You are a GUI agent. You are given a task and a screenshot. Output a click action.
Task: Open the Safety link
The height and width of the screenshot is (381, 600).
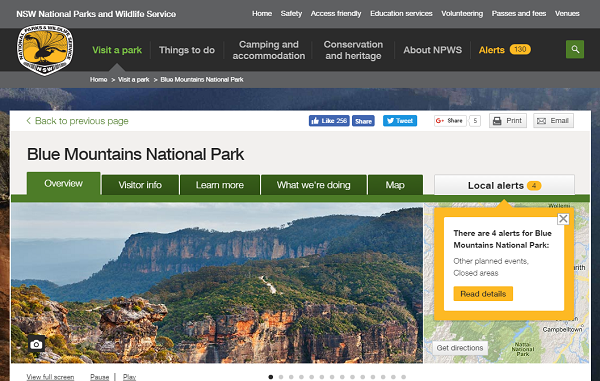291,14
